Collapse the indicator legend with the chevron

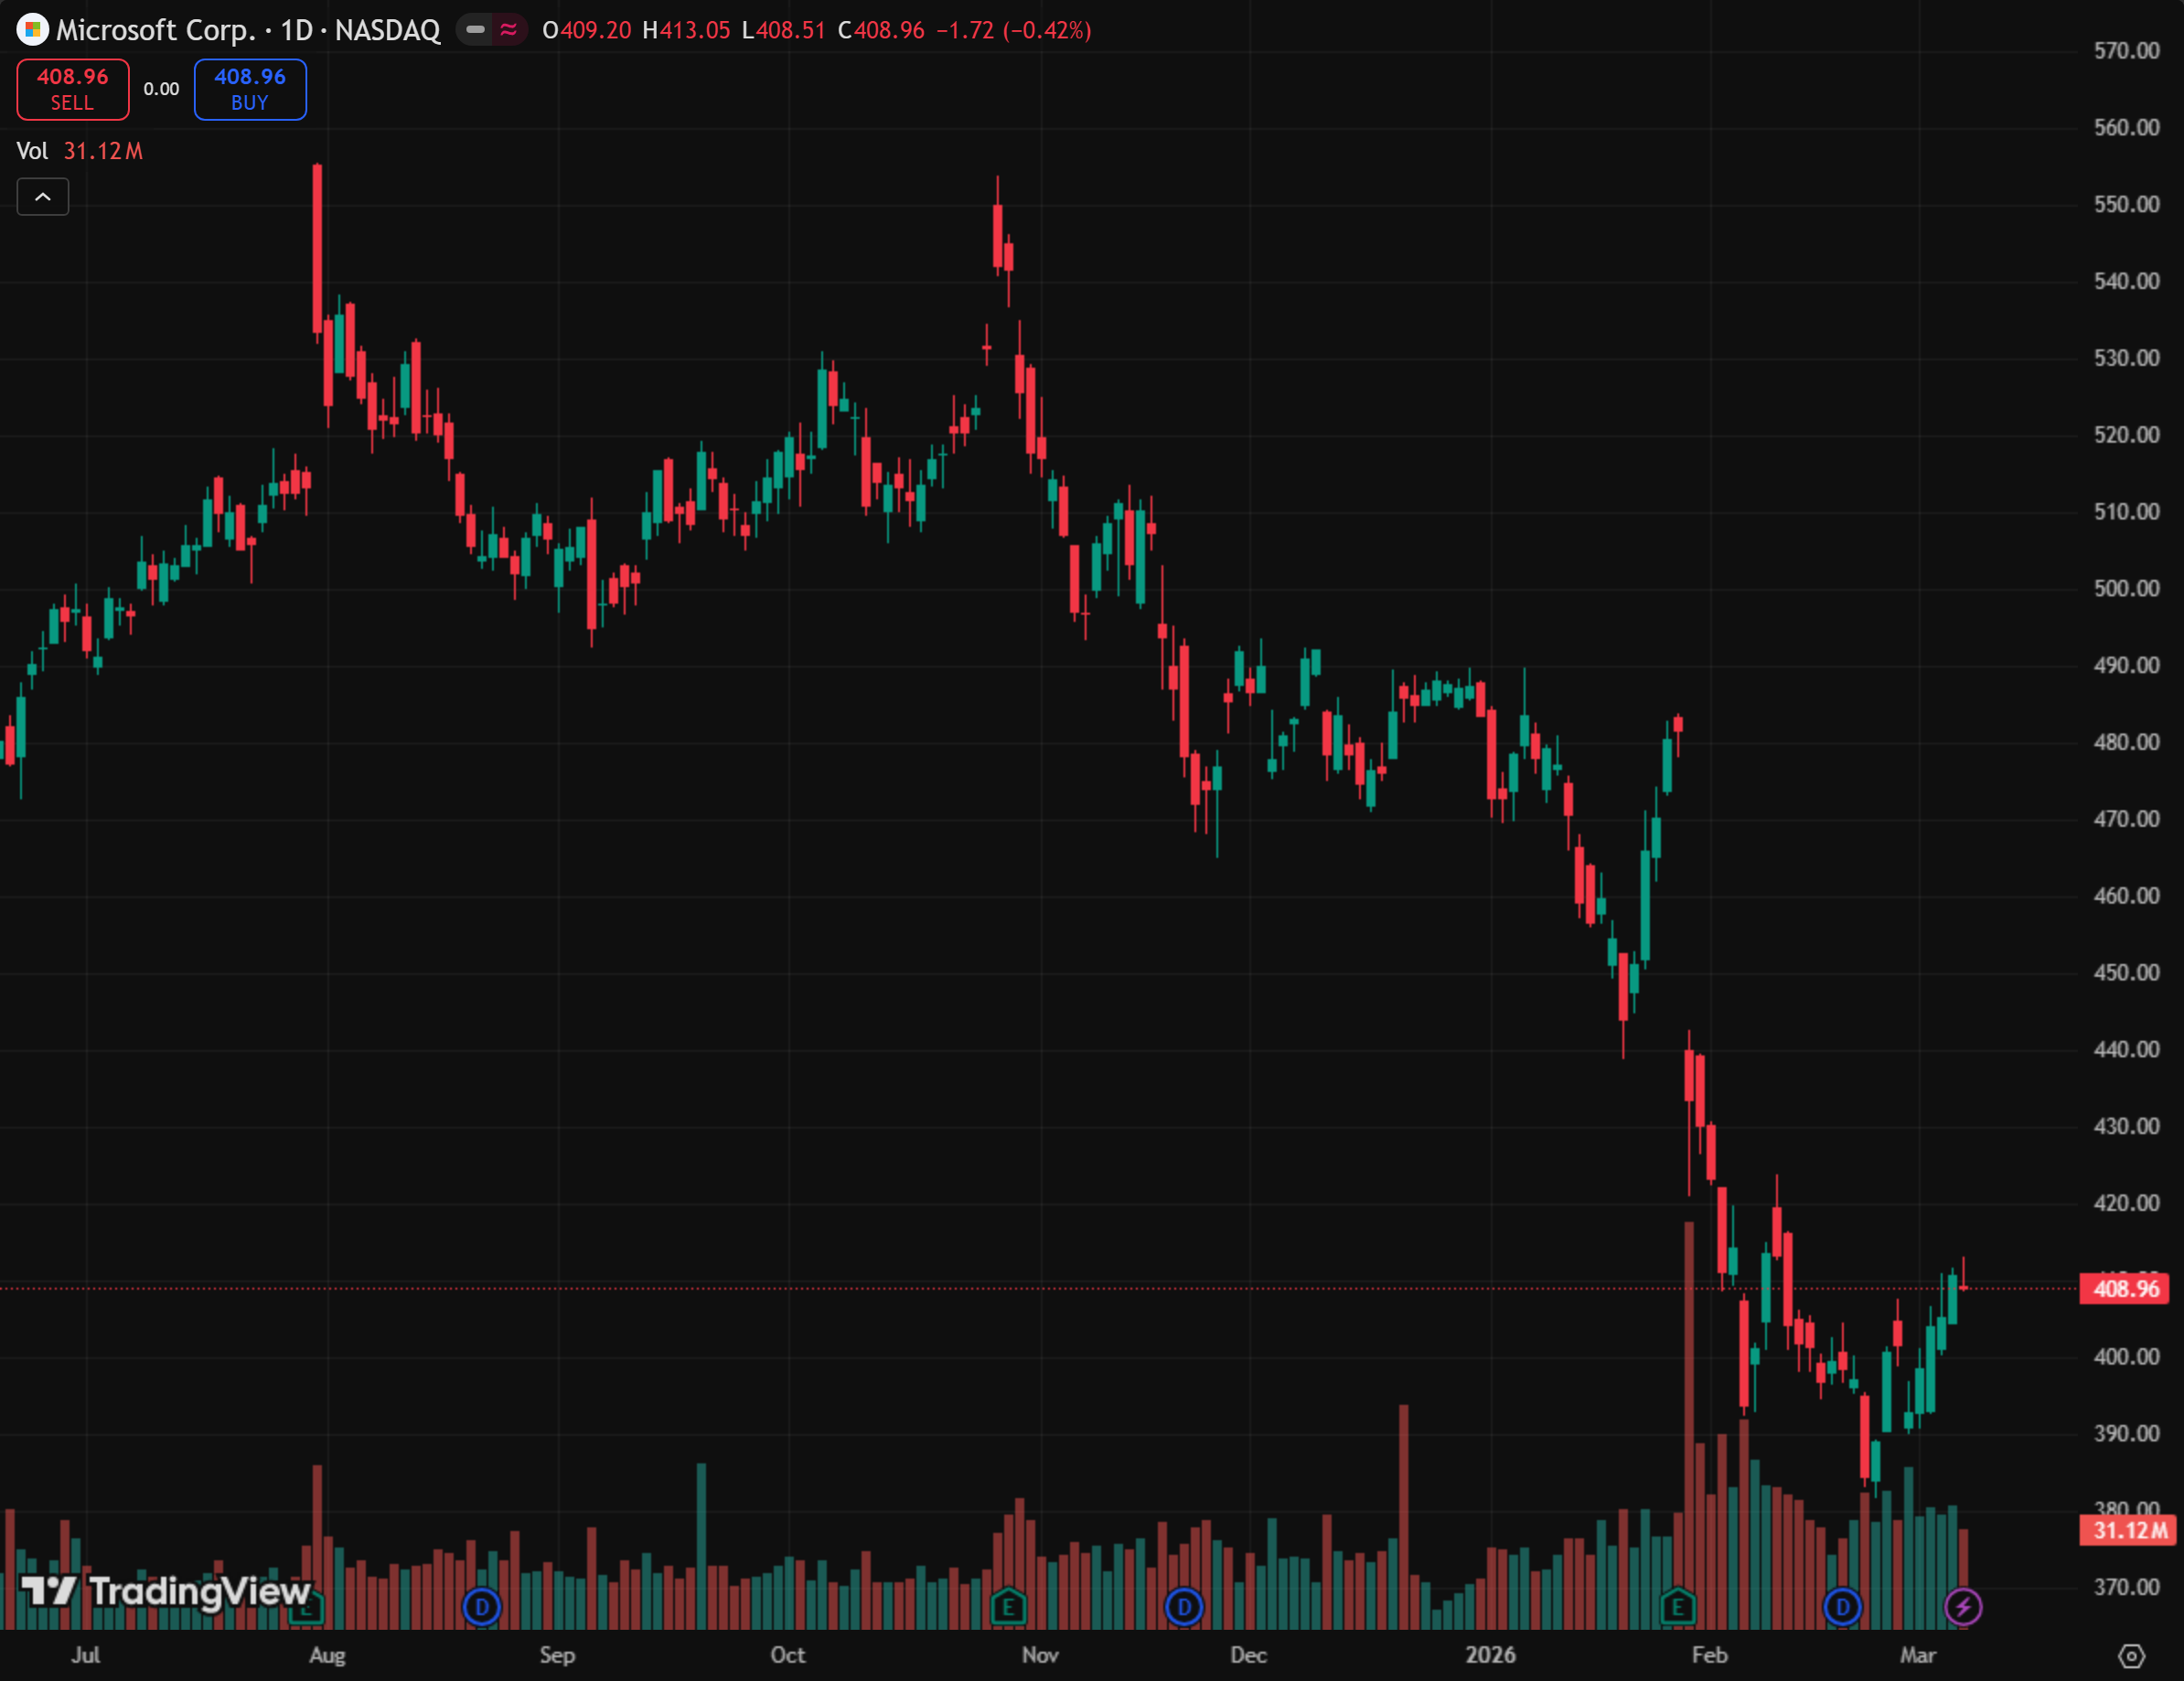(x=43, y=197)
